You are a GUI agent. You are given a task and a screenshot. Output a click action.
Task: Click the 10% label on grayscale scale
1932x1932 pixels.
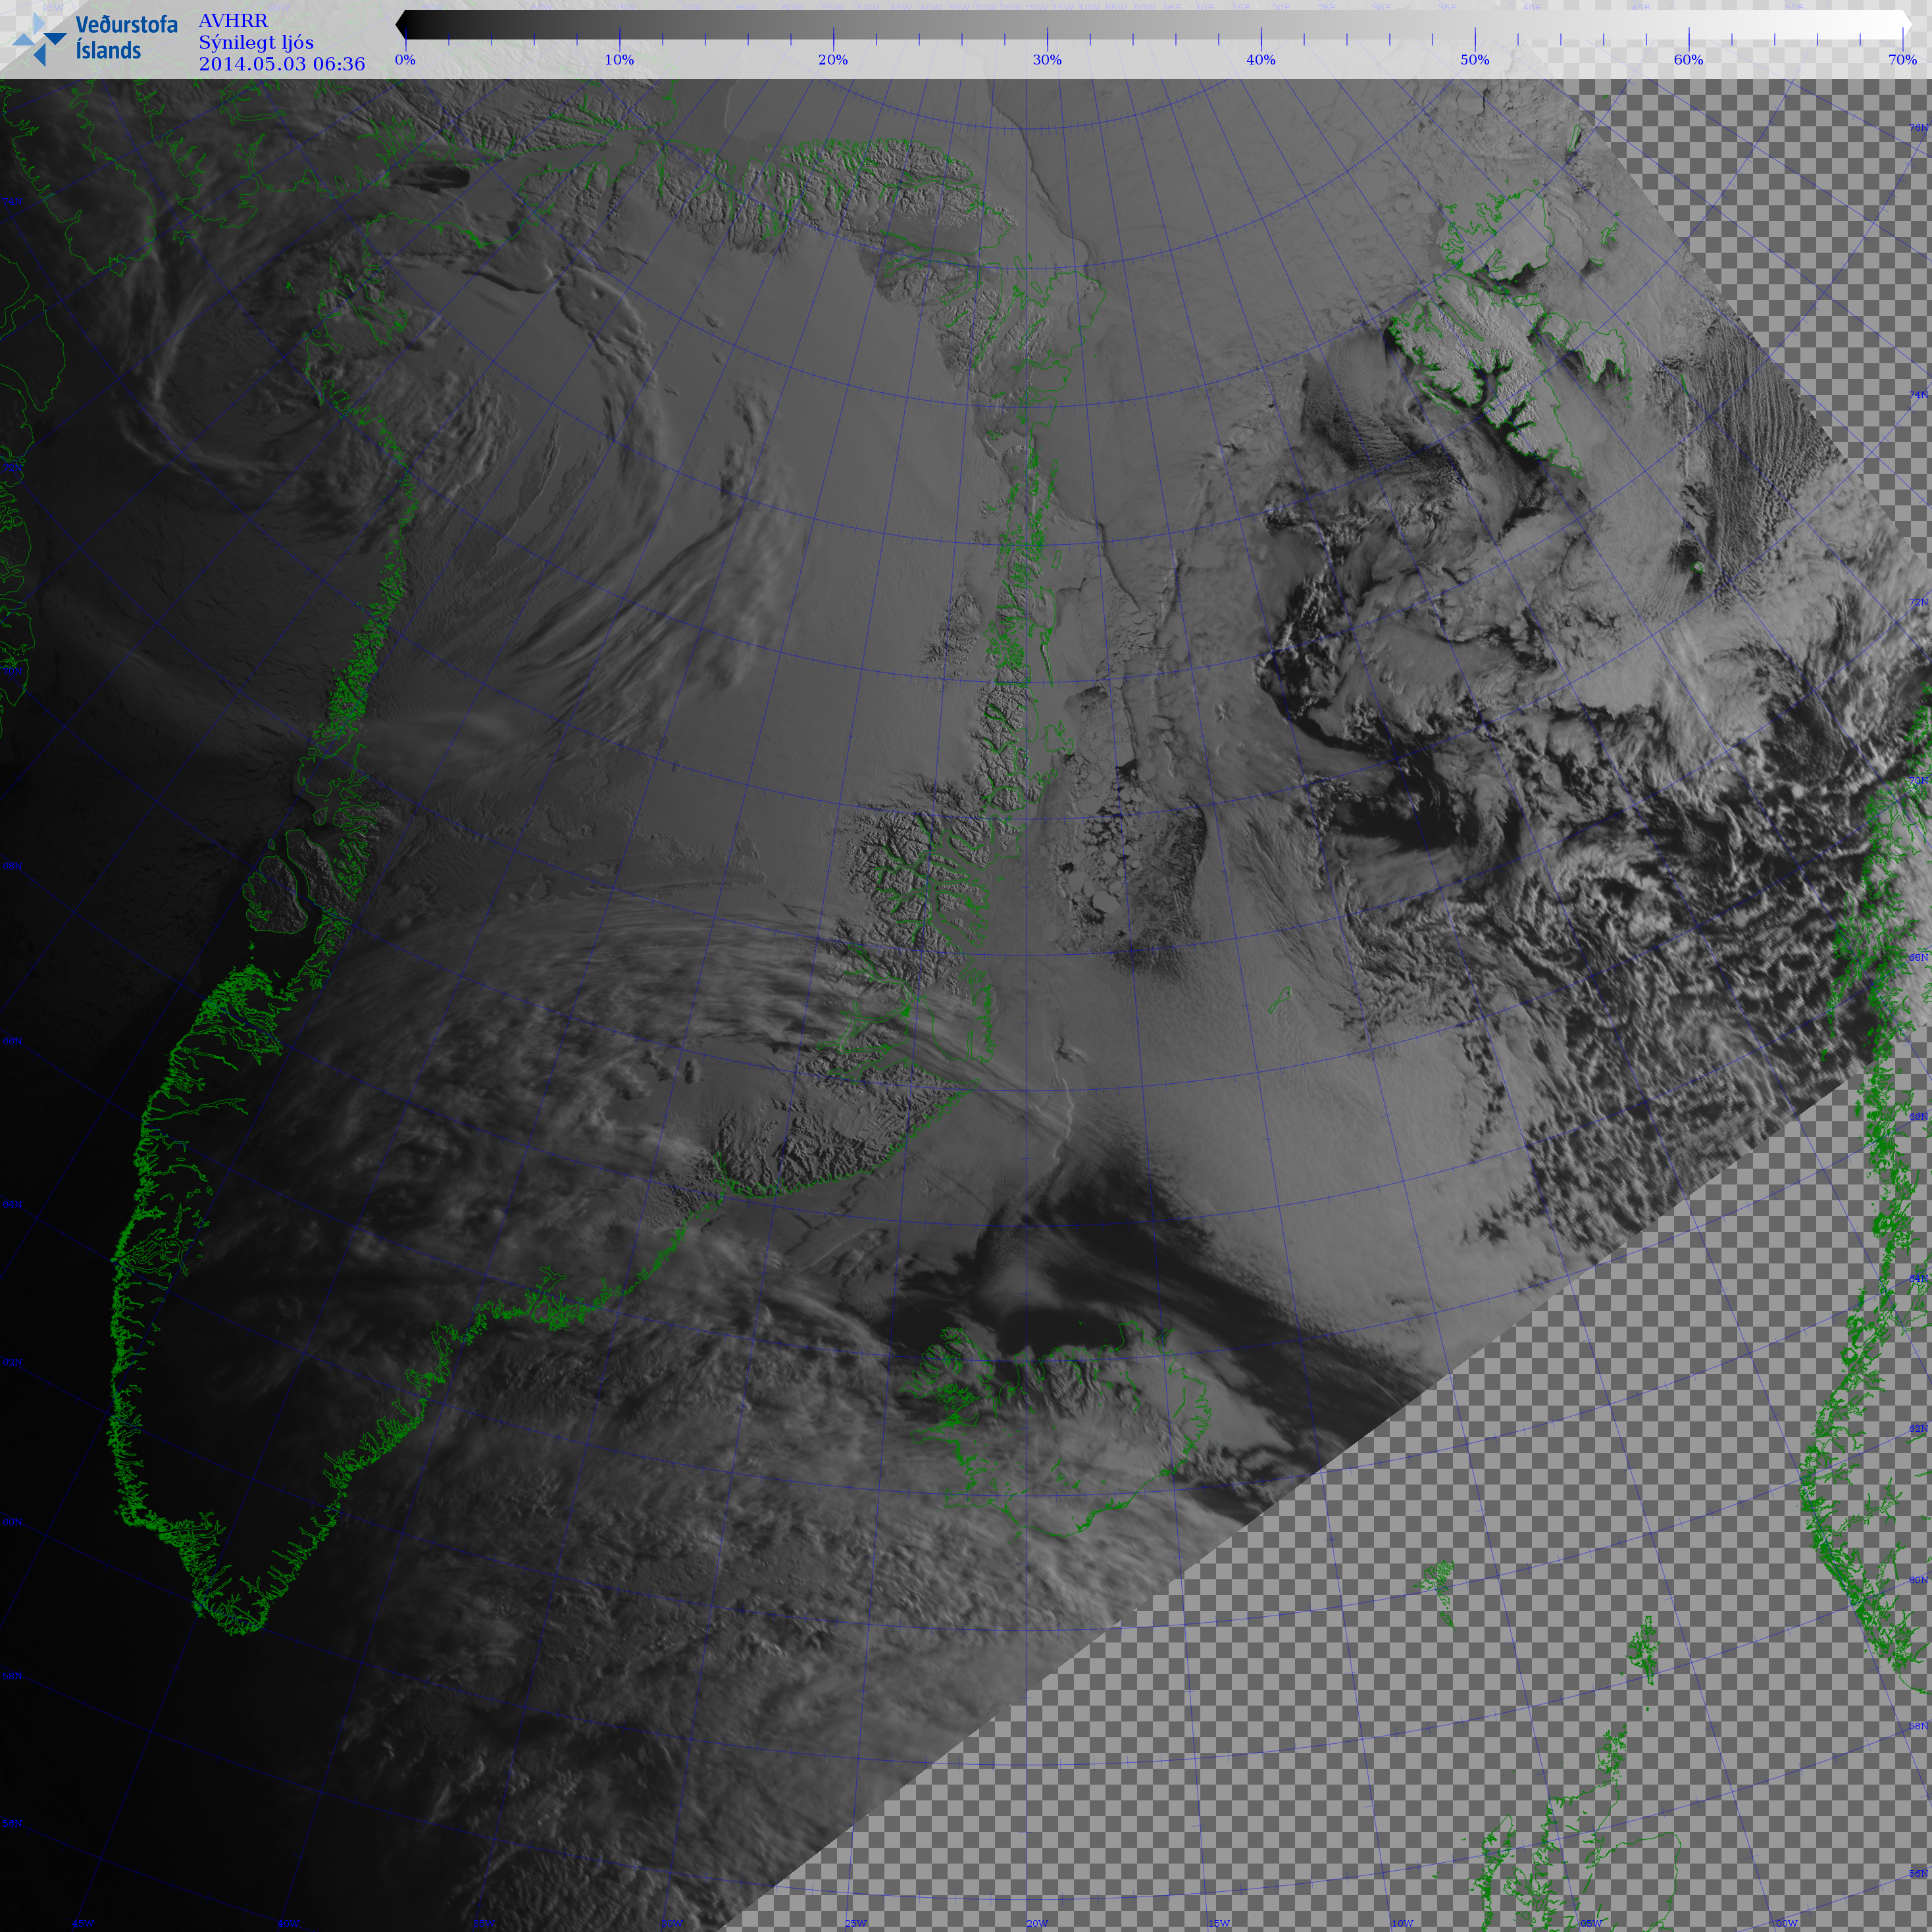[x=619, y=60]
